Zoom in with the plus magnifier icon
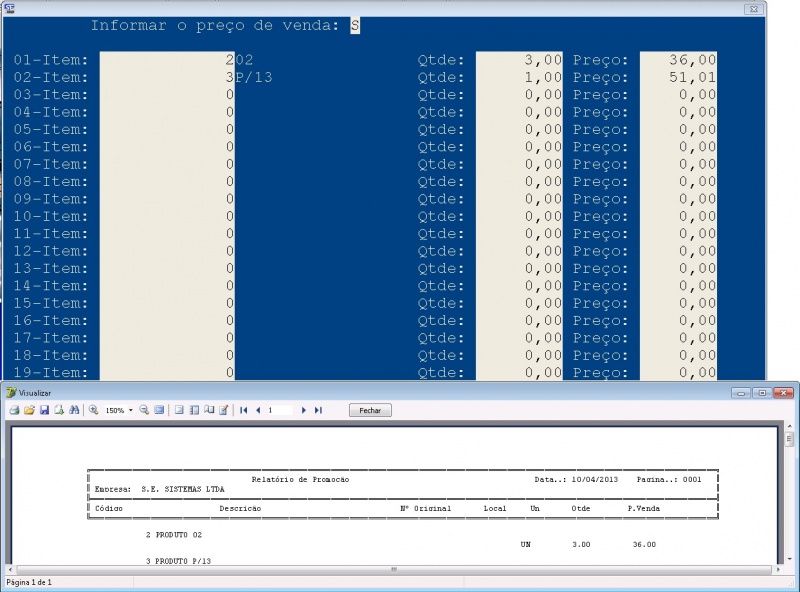The image size is (800, 592). point(93,410)
